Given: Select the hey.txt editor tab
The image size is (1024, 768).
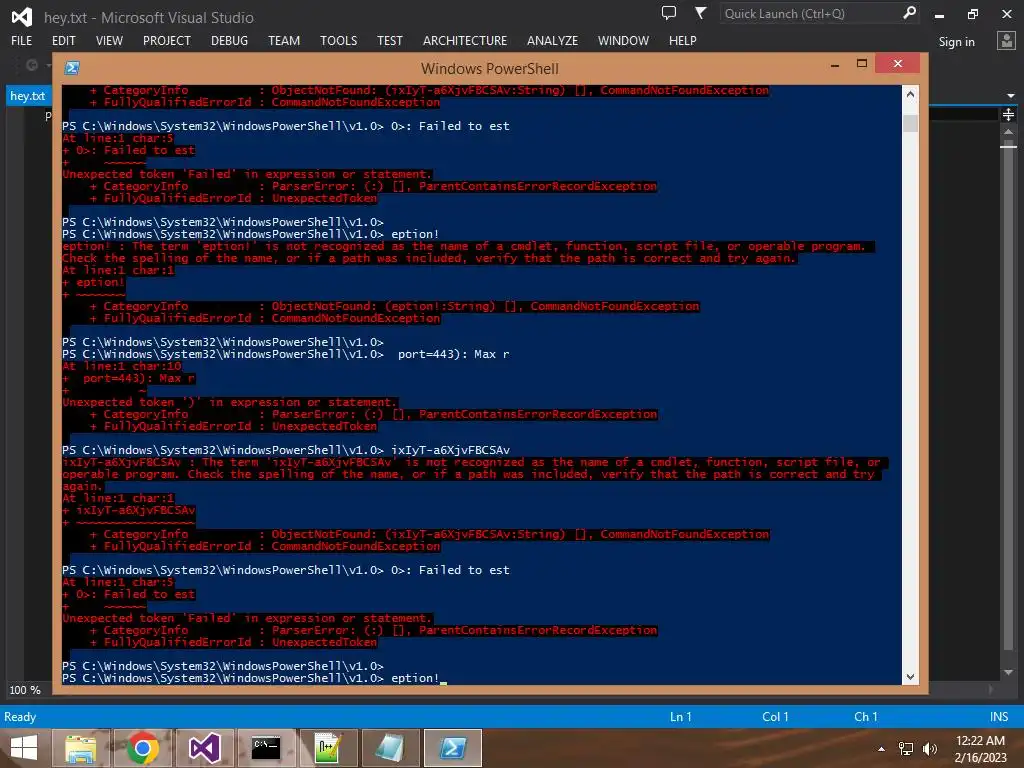Looking at the screenshot, I should pyautogui.click(x=27, y=96).
